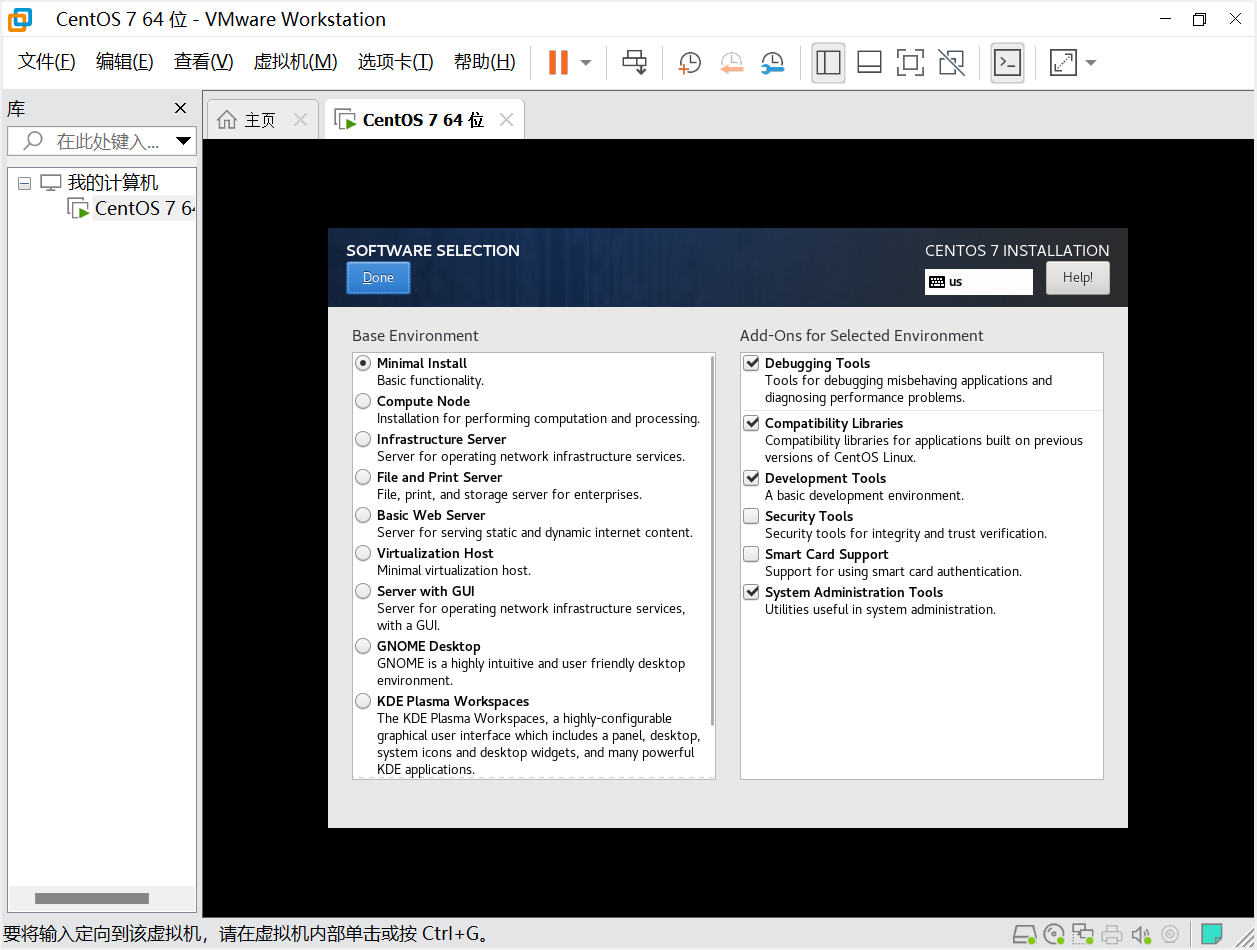This screenshot has height=950, width=1257.
Task: Click the Unity mode icon in the toolbar
Action: coord(951,62)
